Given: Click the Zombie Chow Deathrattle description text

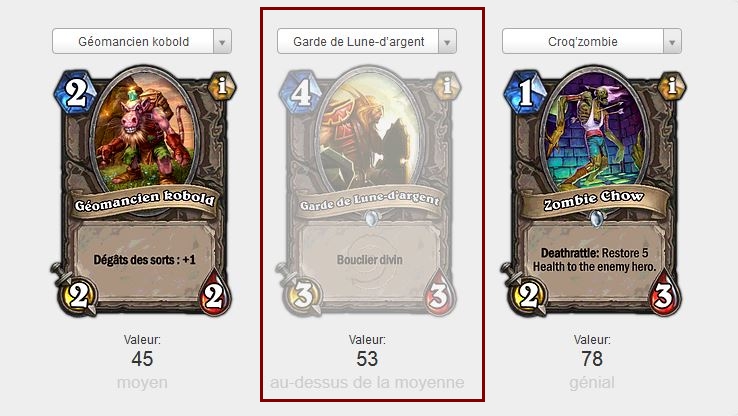Looking at the screenshot, I should pyautogui.click(x=594, y=260).
